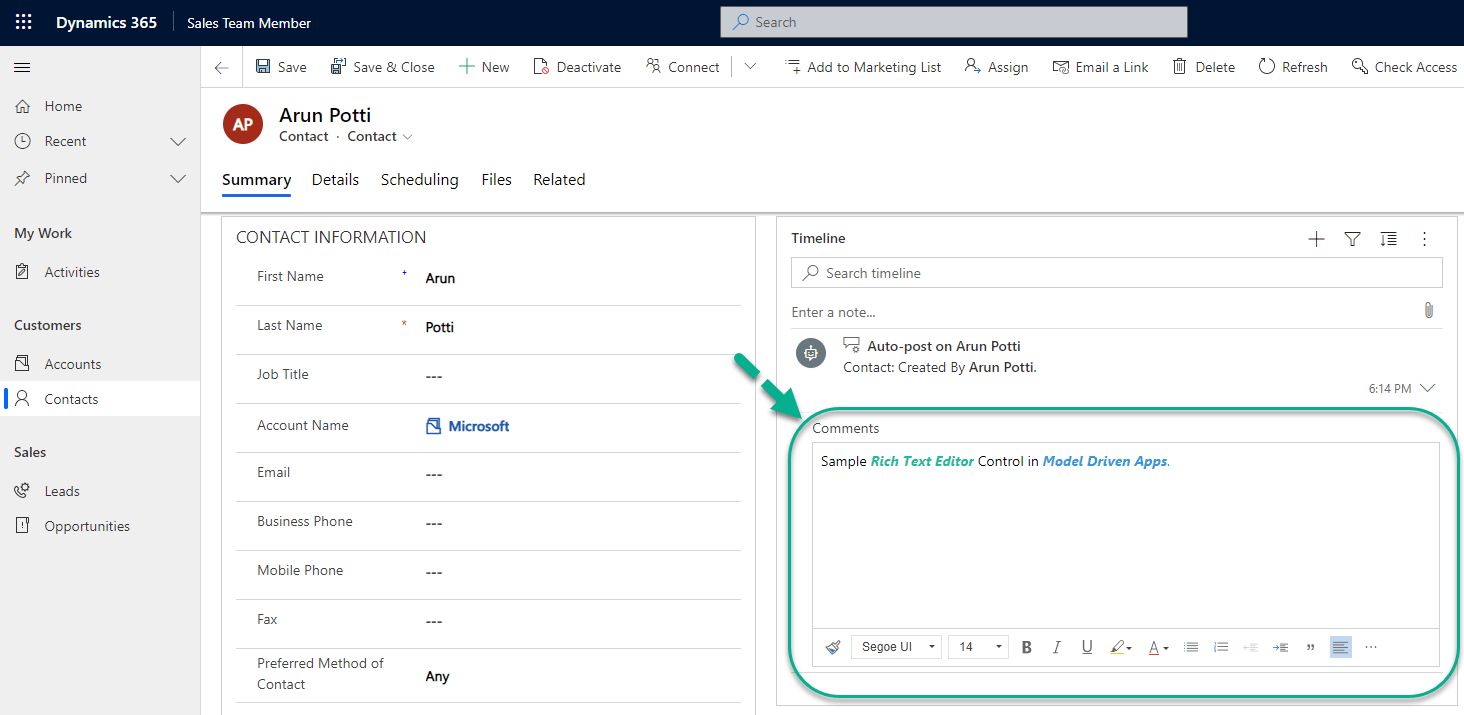This screenshot has height=715, width=1464.
Task: Add contact to Marketing List
Action: click(x=863, y=67)
